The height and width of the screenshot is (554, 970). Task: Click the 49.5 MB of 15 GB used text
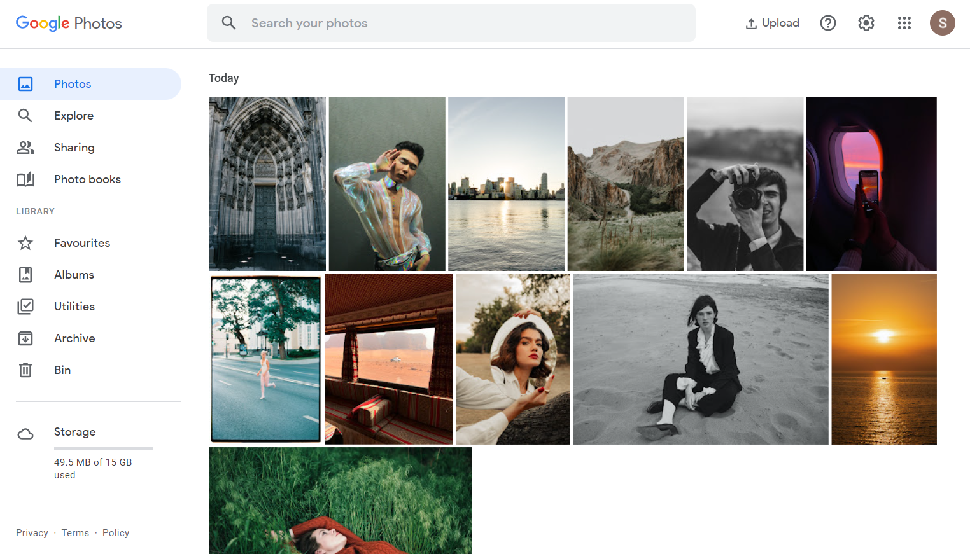pos(93,468)
